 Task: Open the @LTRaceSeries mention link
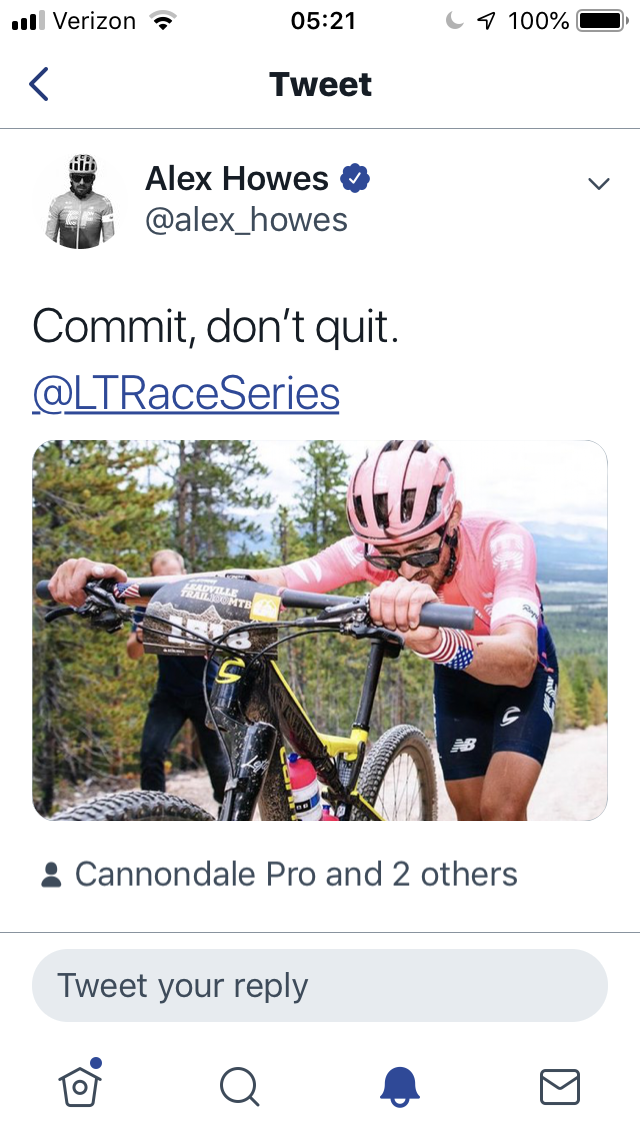(186, 394)
